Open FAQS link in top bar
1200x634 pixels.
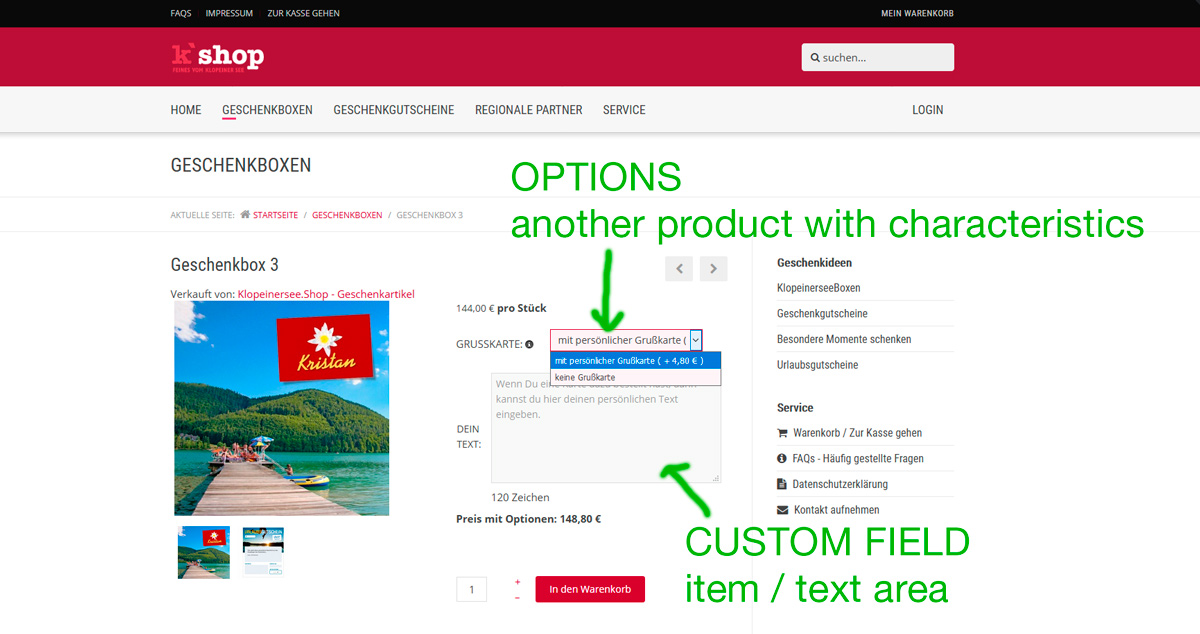[x=181, y=14]
